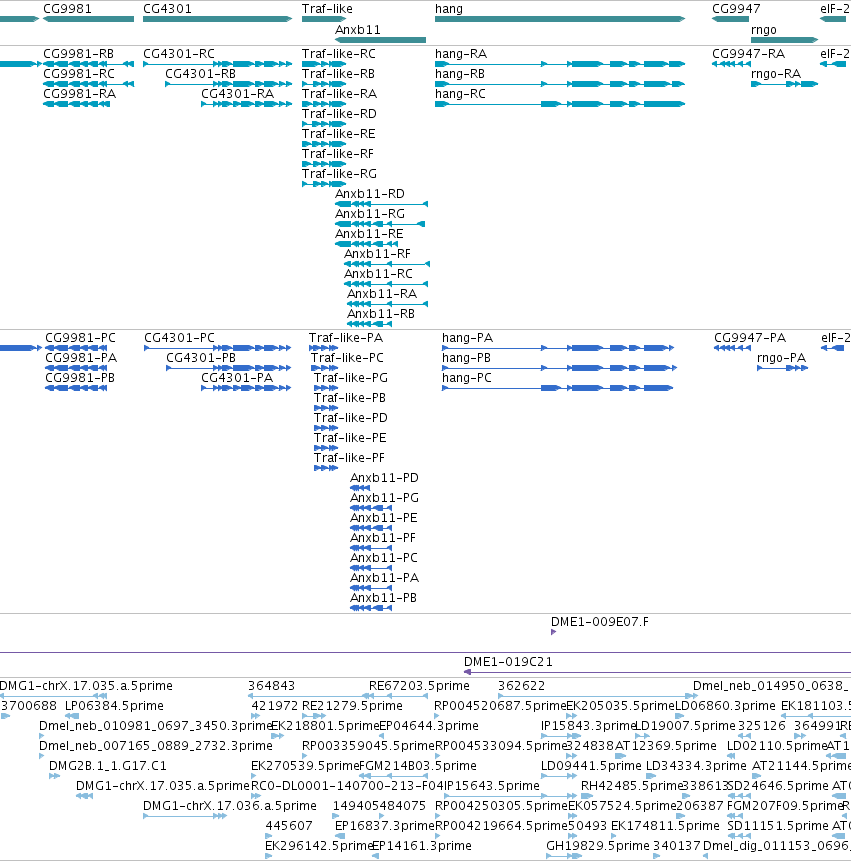This screenshot has height=861, width=851.
Task: Click EST 340137
Action: tap(657, 856)
